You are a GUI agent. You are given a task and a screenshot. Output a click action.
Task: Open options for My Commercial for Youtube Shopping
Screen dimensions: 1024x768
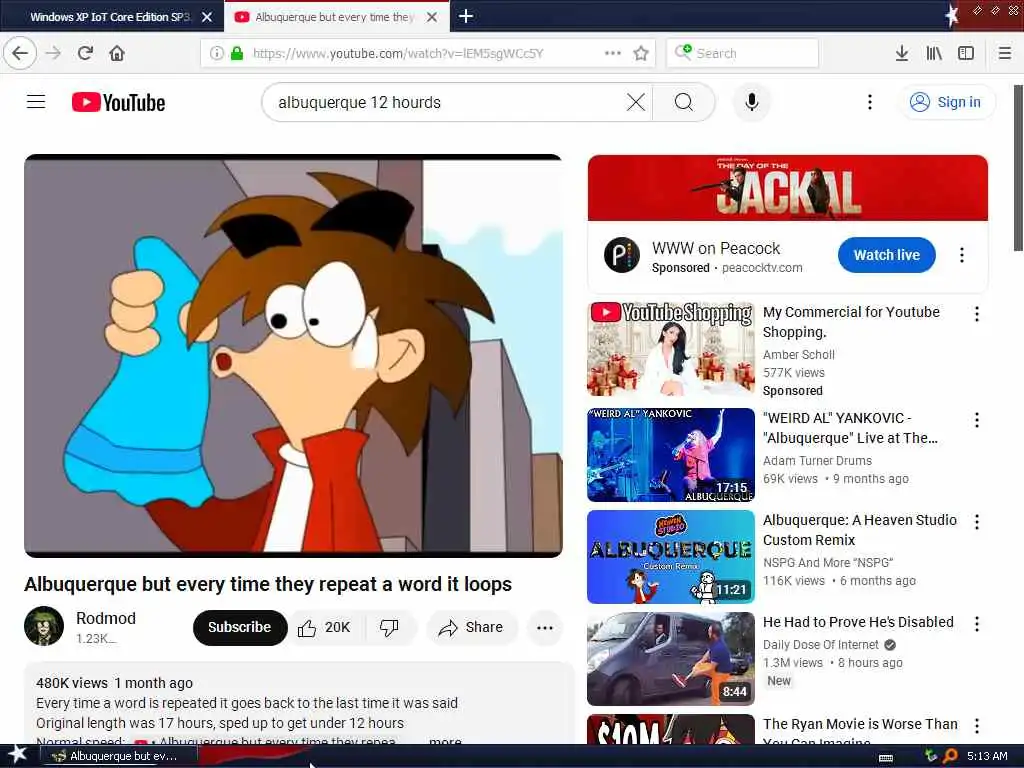[x=976, y=314]
